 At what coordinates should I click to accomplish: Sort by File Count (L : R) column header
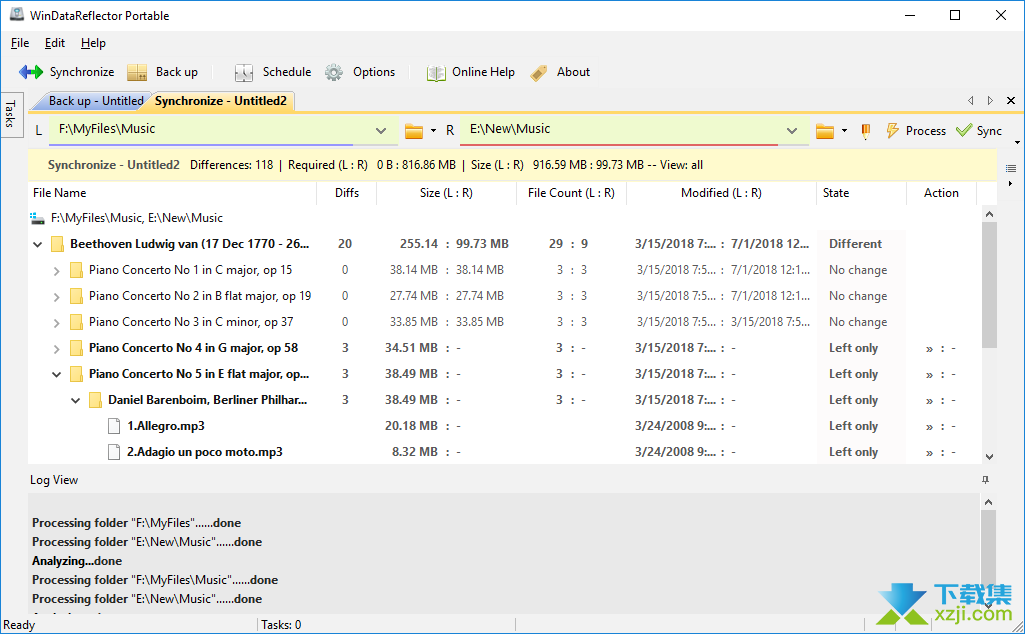(x=571, y=193)
